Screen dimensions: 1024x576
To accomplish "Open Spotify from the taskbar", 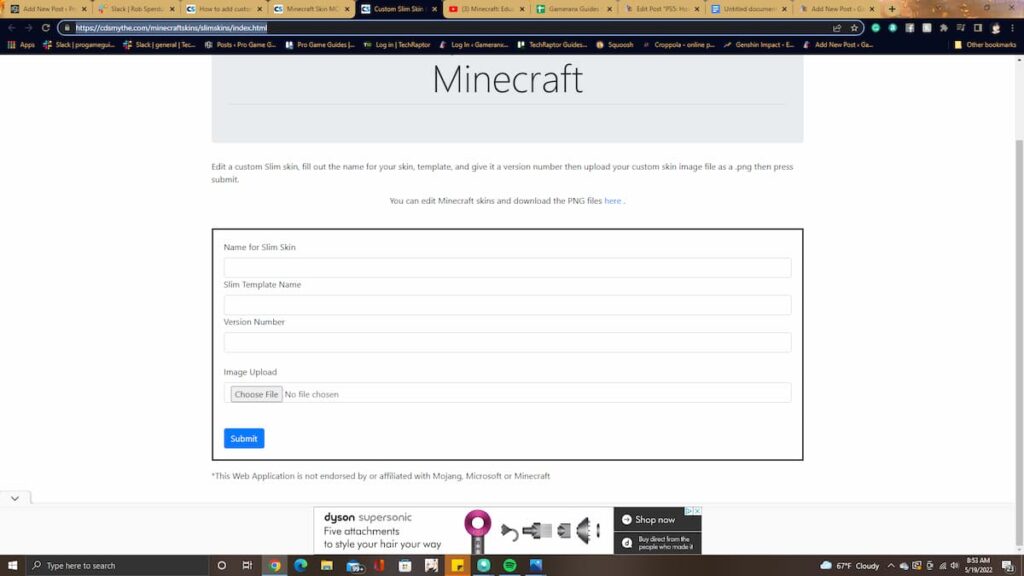I will coord(509,566).
